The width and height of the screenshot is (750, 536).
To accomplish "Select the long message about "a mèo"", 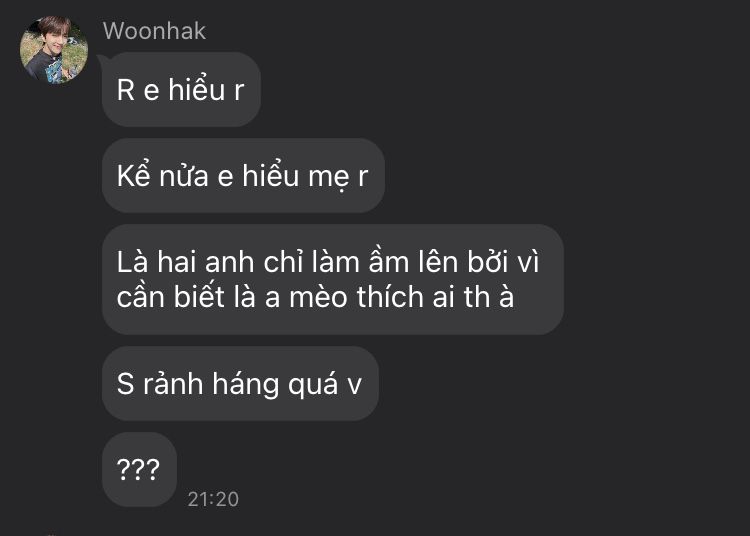I will (332, 279).
